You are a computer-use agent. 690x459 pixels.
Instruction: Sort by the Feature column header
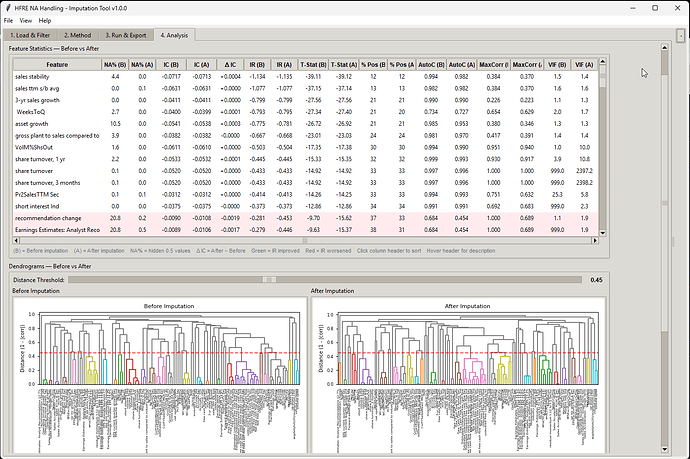pos(56,64)
